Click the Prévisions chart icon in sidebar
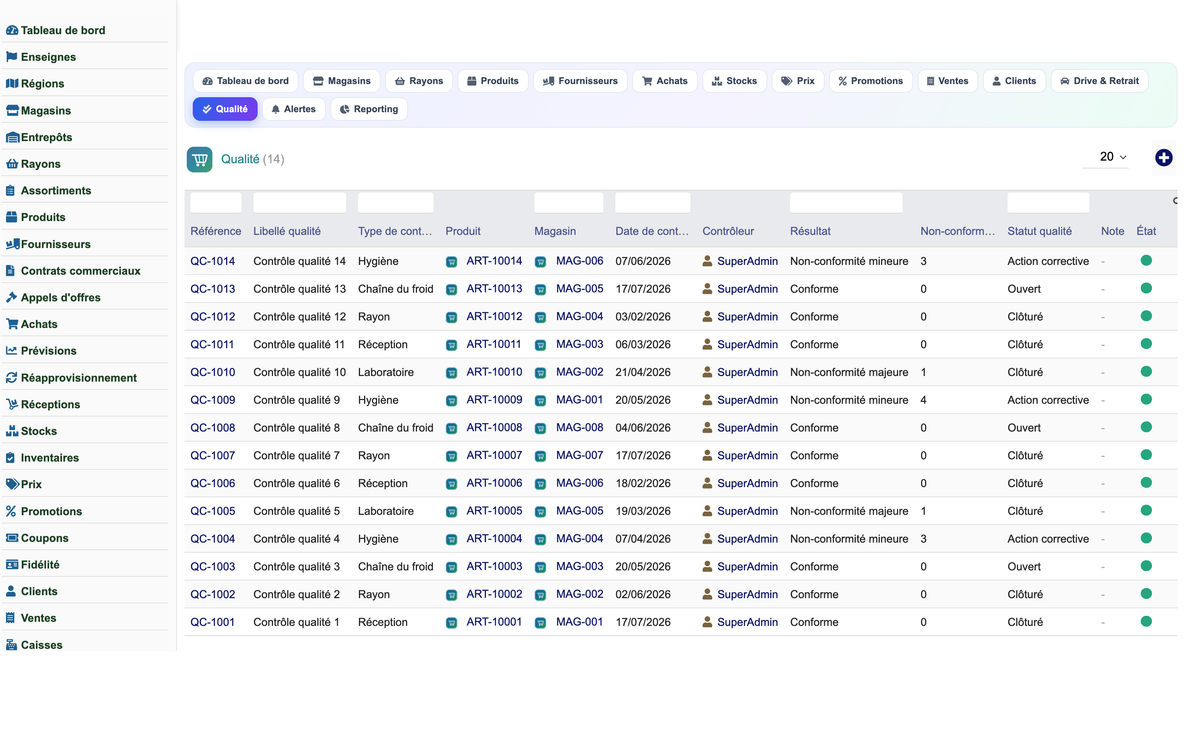1200x743 pixels. 12,351
